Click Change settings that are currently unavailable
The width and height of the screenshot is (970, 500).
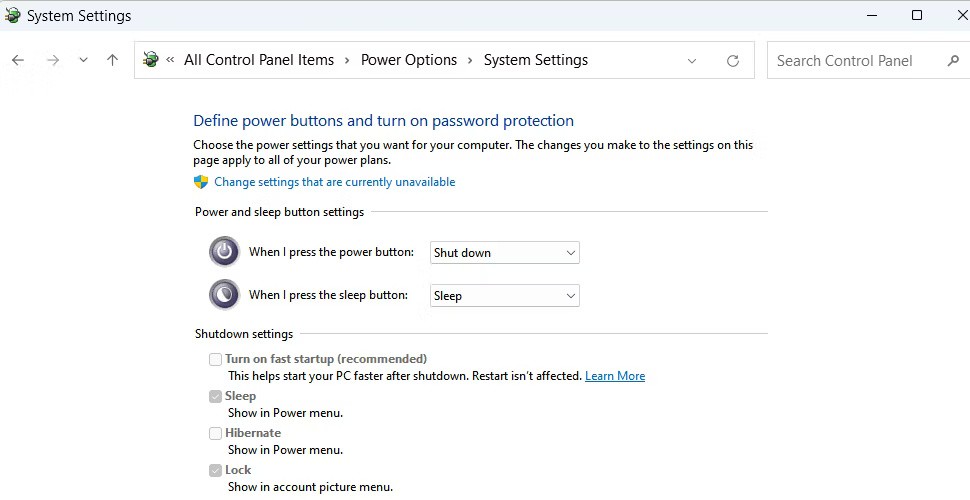pyautogui.click(x=335, y=182)
